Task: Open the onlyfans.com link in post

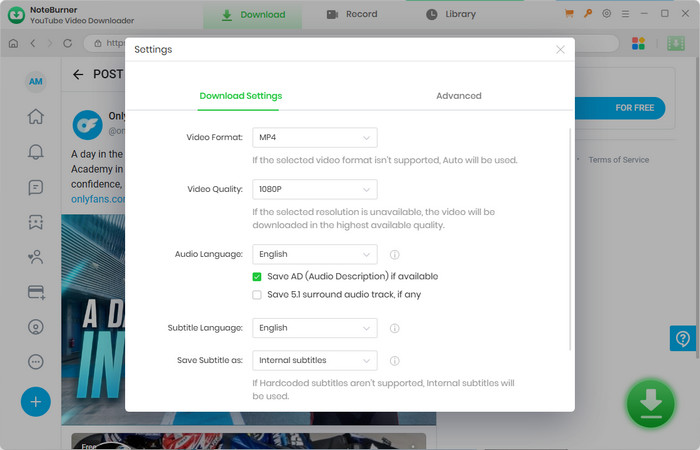Action: 98,199
